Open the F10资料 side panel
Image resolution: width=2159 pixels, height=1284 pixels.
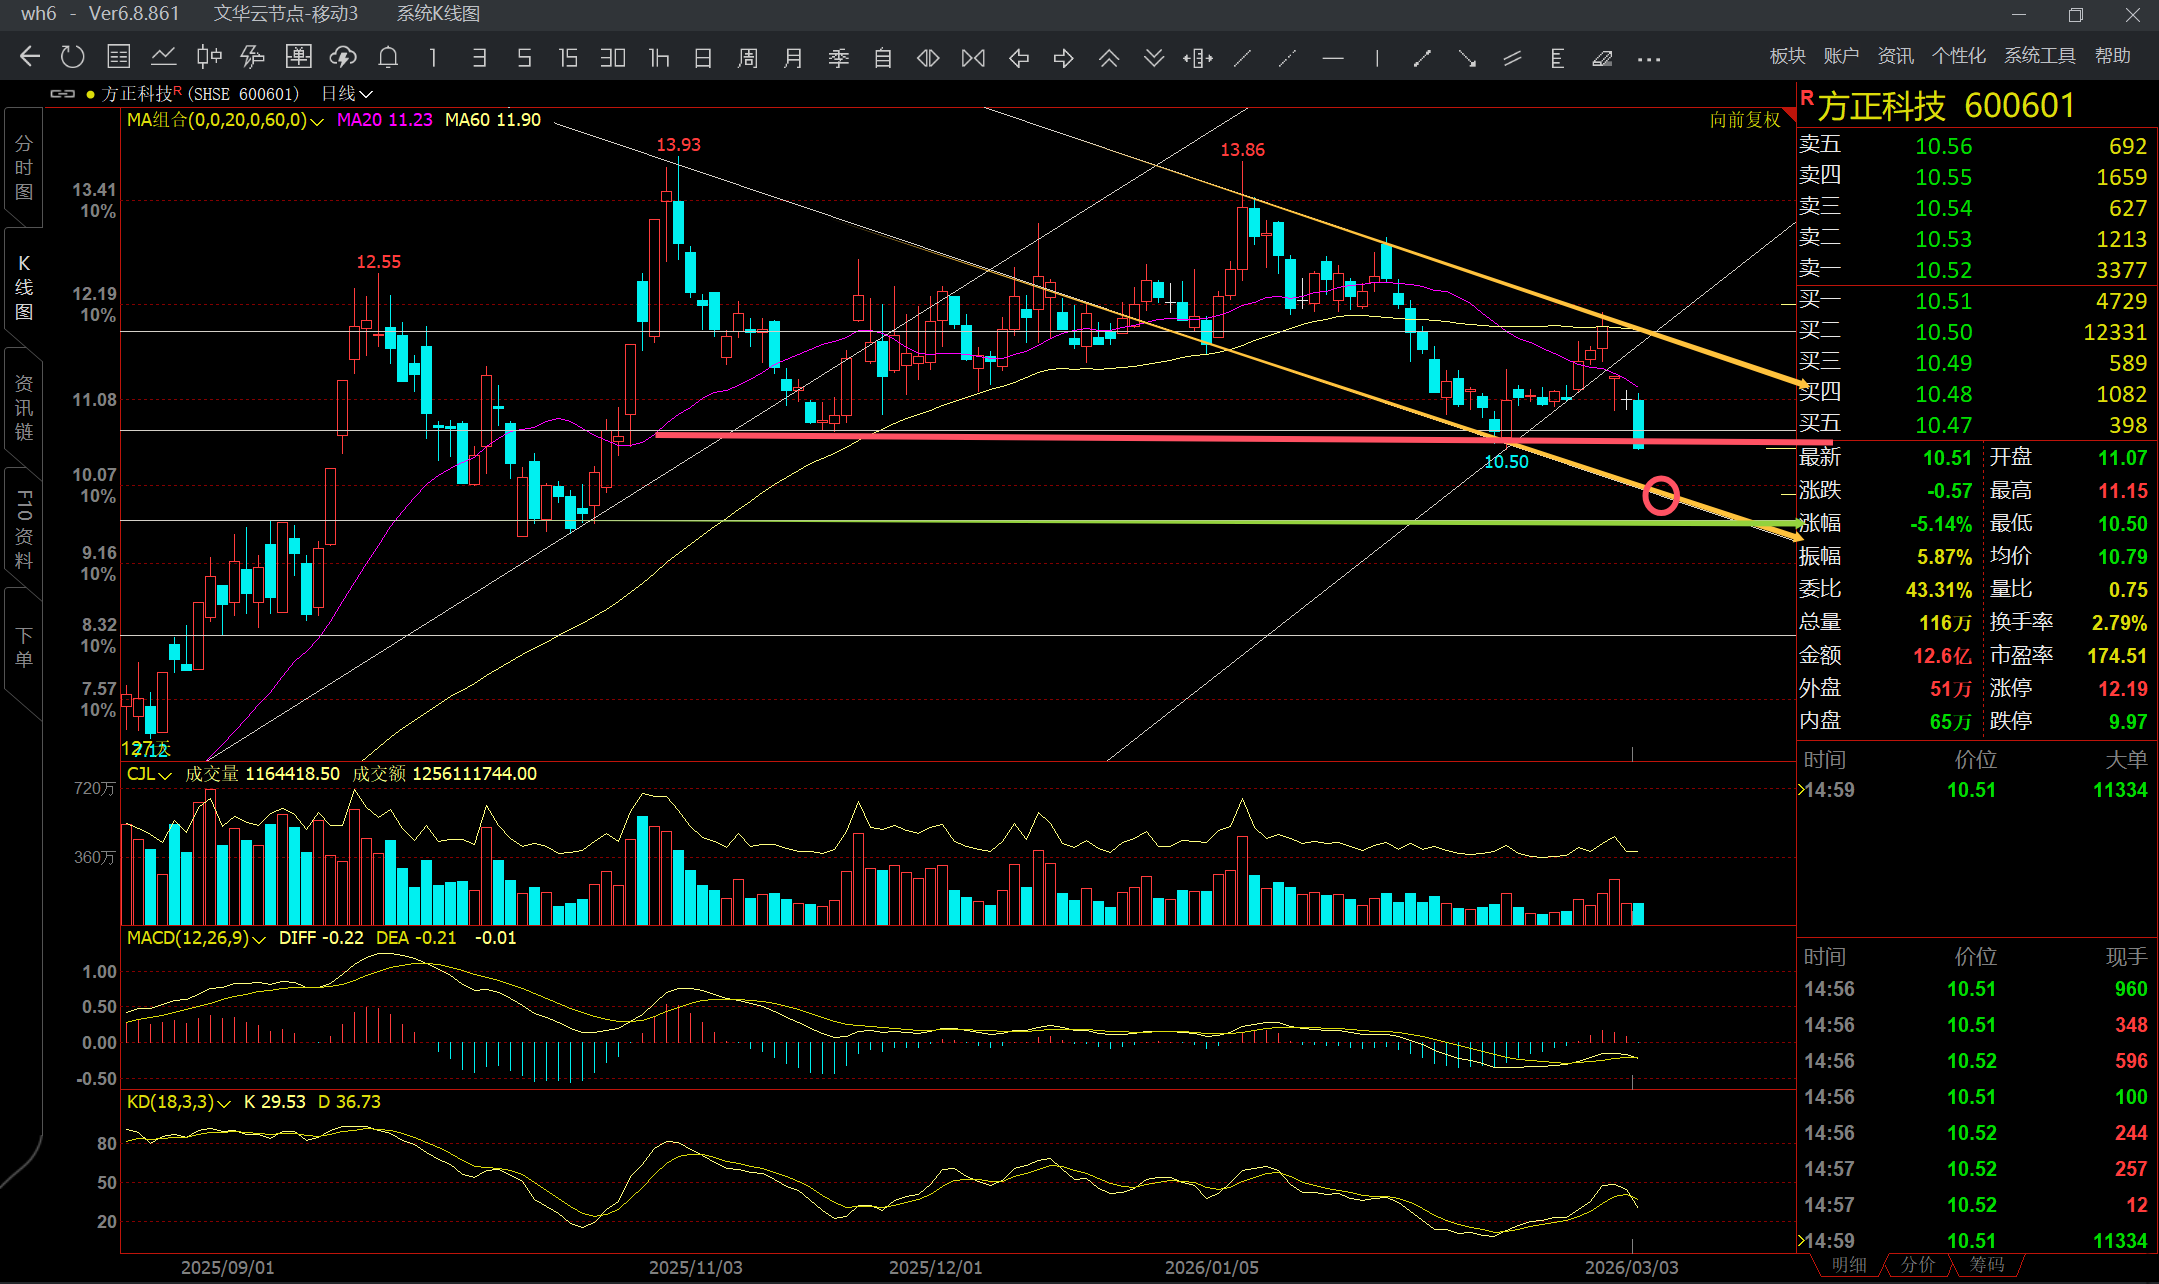[x=23, y=528]
